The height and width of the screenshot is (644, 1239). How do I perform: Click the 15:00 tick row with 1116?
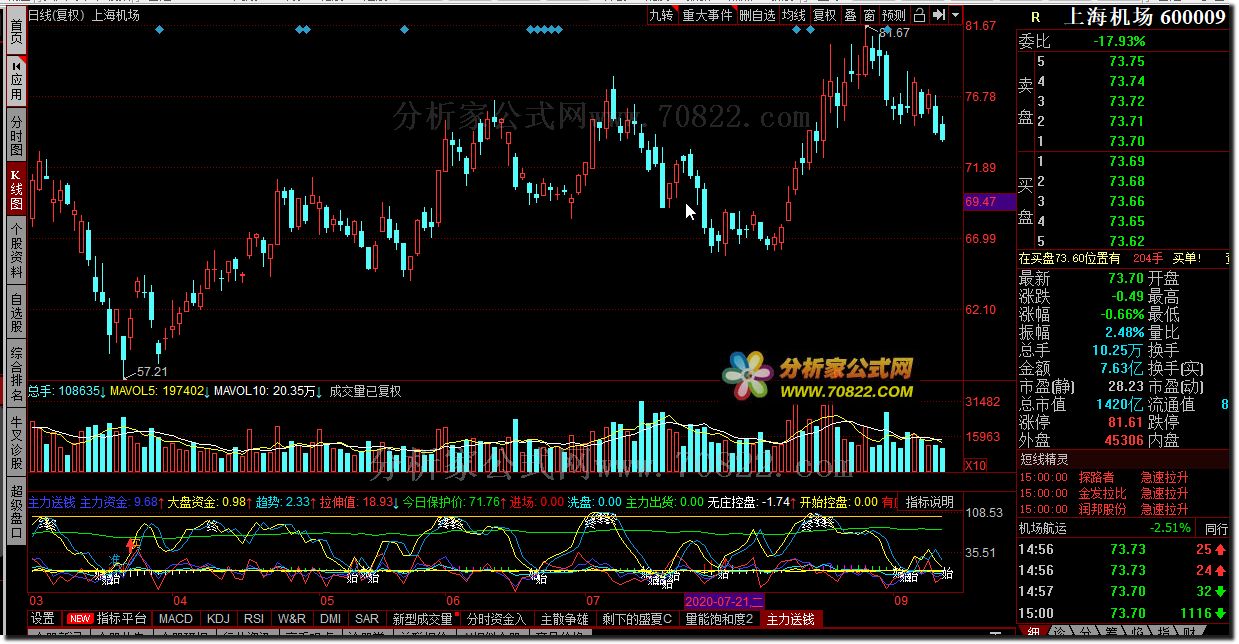click(1125, 612)
